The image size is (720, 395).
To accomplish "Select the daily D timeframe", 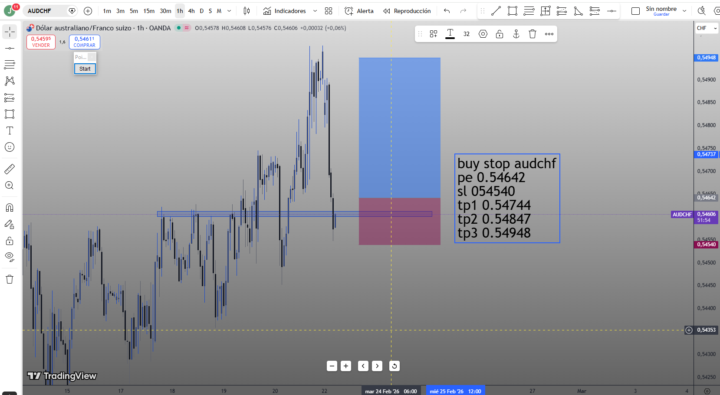I will pos(202,11).
